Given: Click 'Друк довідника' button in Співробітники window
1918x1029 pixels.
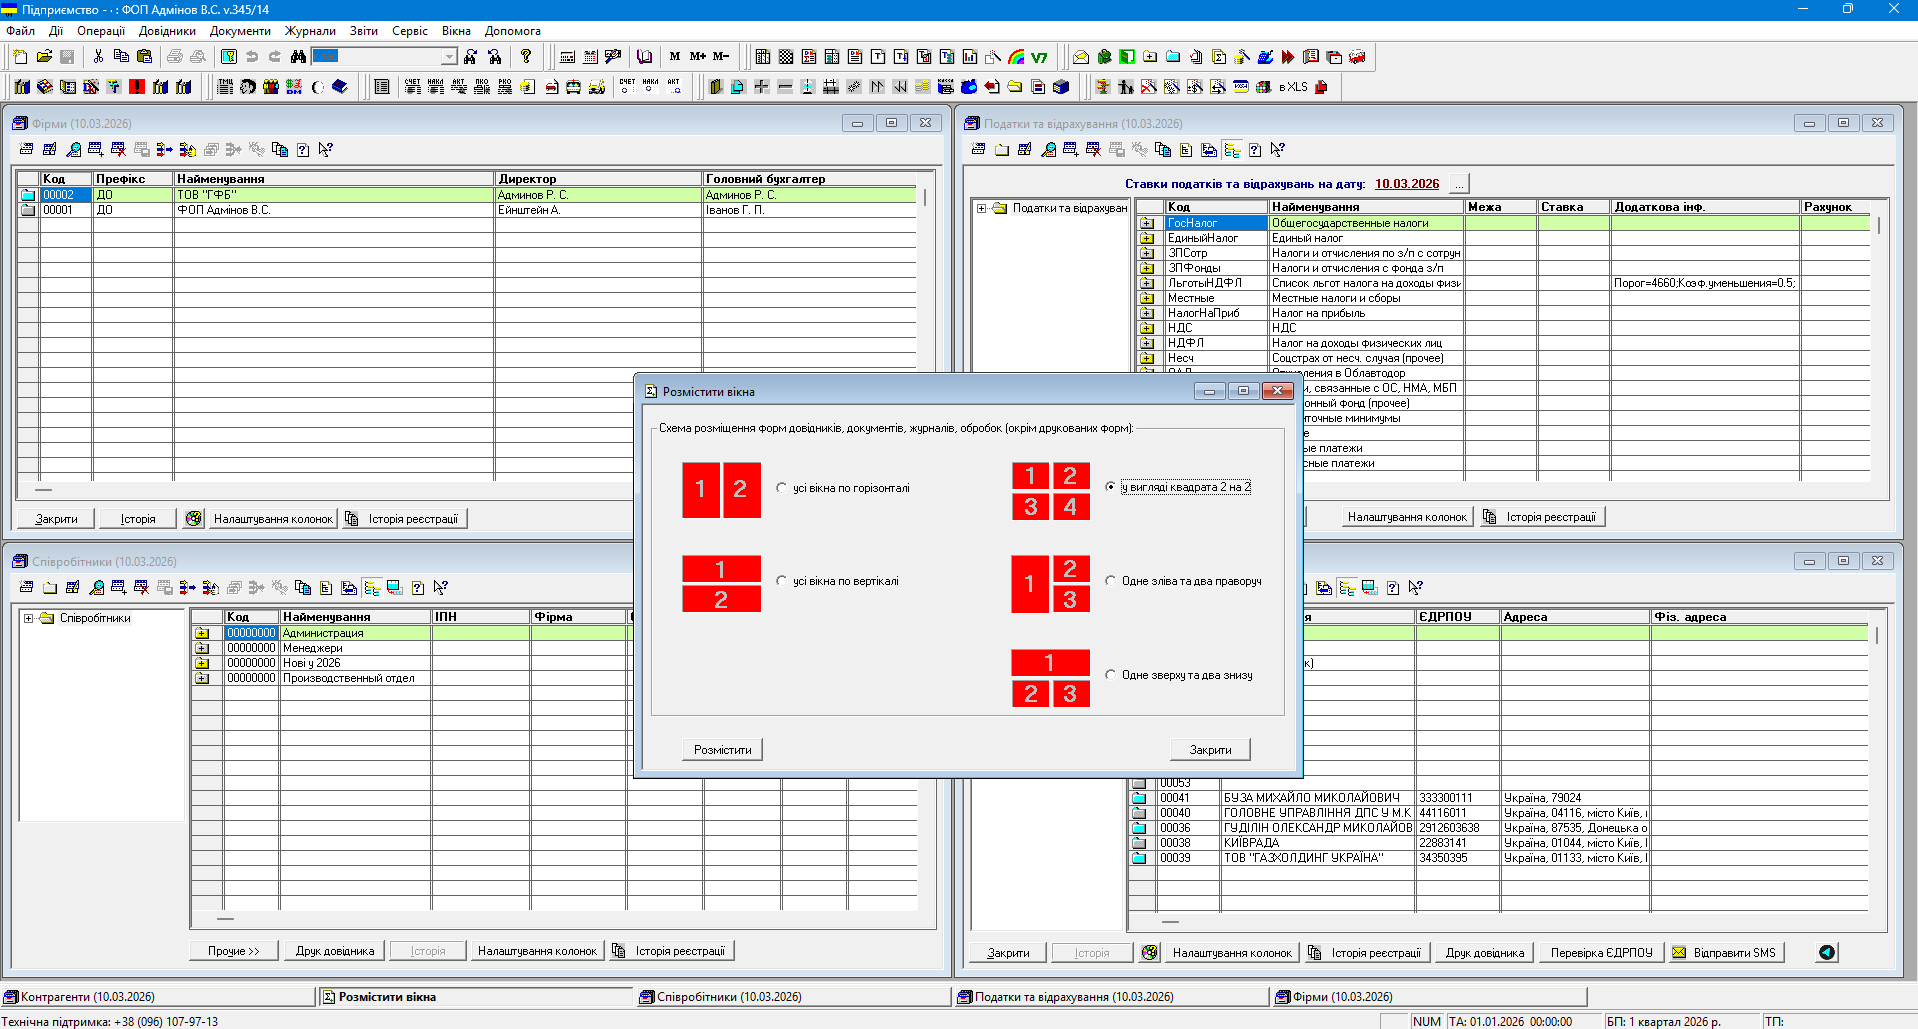Looking at the screenshot, I should pos(335,951).
